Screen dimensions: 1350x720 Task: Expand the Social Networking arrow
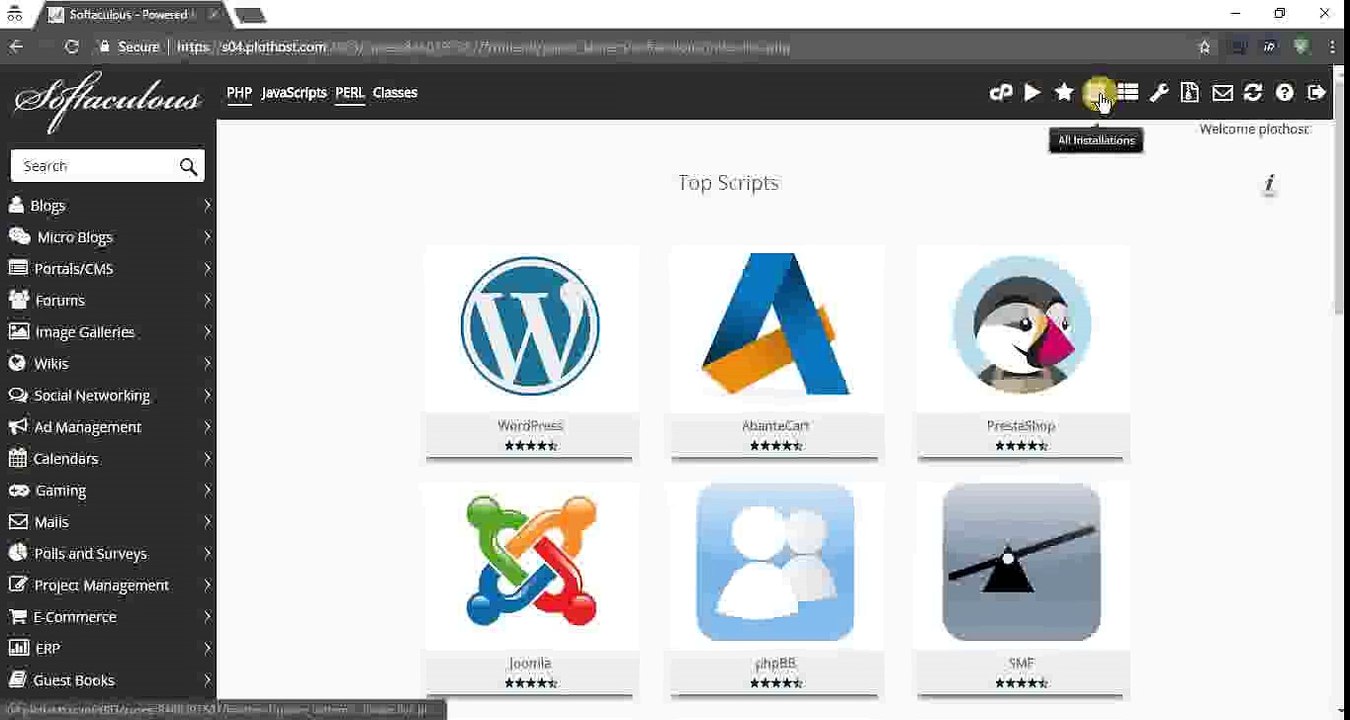(x=207, y=395)
